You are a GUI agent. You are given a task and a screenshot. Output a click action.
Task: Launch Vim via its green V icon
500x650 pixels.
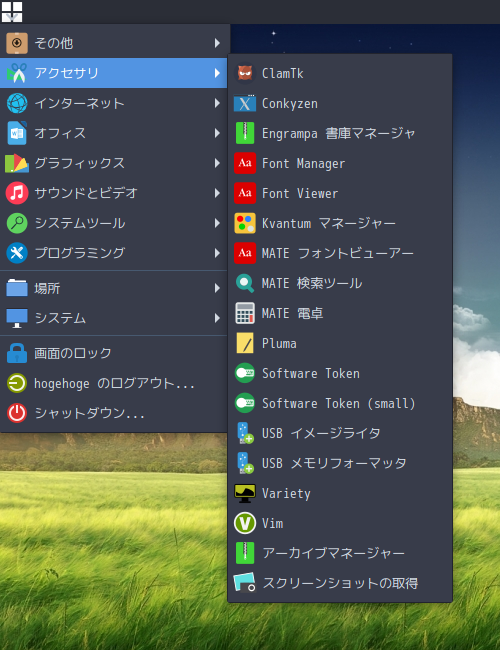[245, 523]
